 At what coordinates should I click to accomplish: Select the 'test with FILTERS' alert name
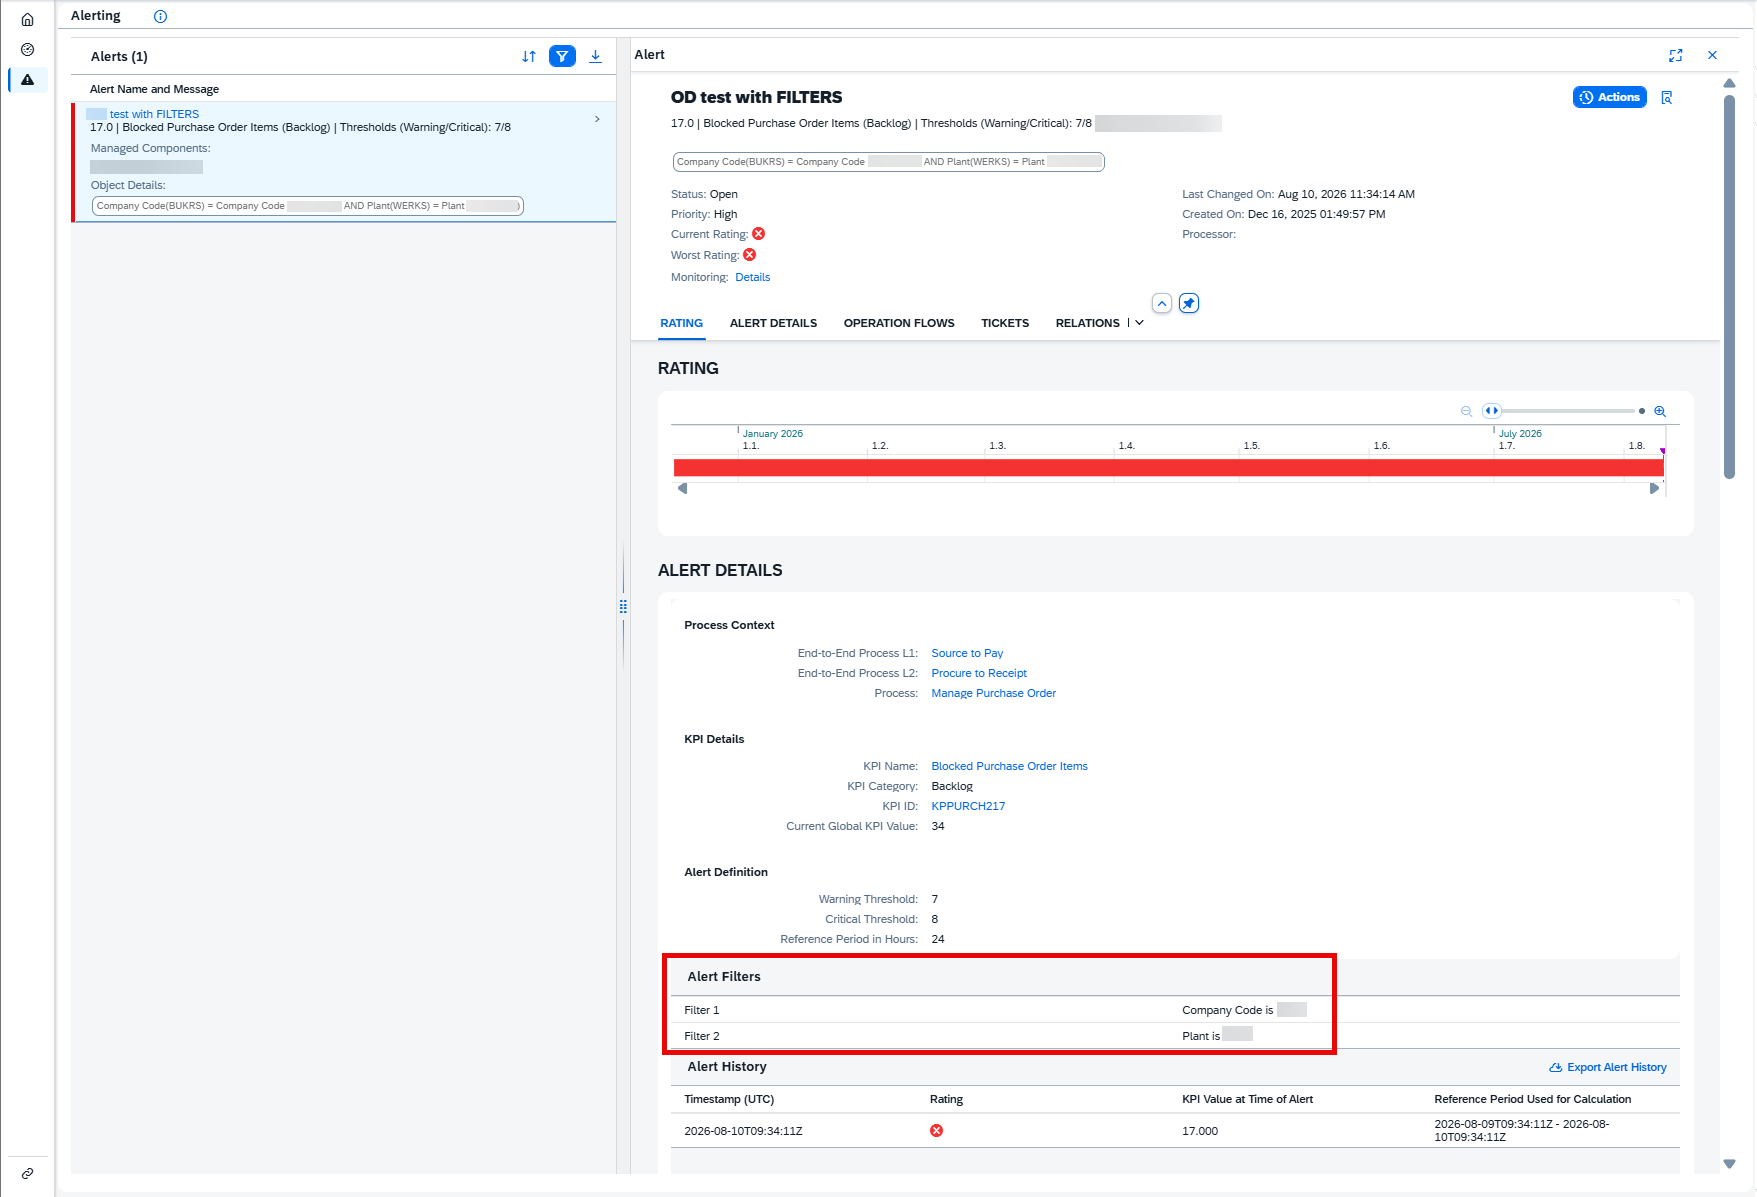coord(154,114)
